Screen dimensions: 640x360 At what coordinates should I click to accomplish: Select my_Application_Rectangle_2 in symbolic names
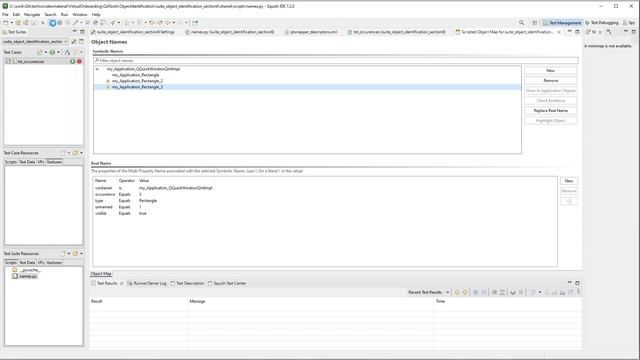point(138,81)
